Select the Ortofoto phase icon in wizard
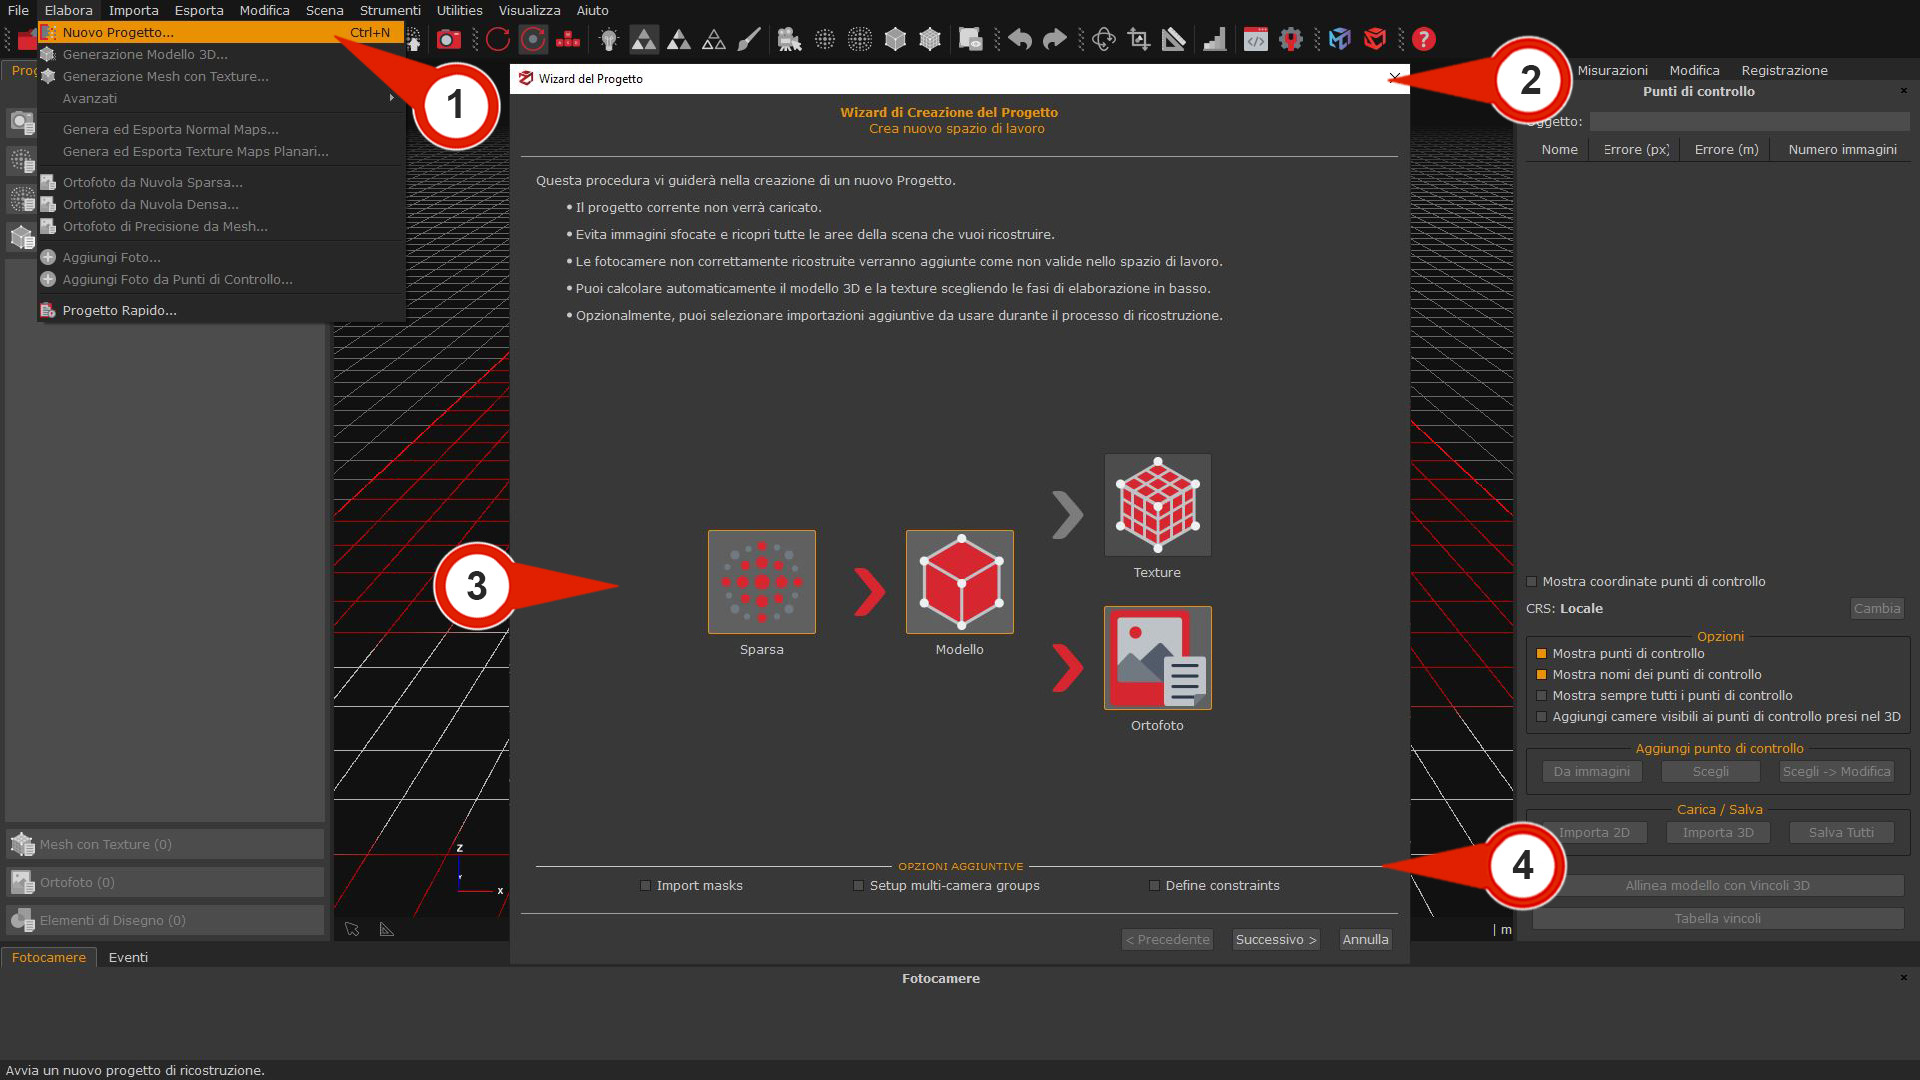Viewport: 1920px width, 1080px height. pyautogui.click(x=1158, y=658)
